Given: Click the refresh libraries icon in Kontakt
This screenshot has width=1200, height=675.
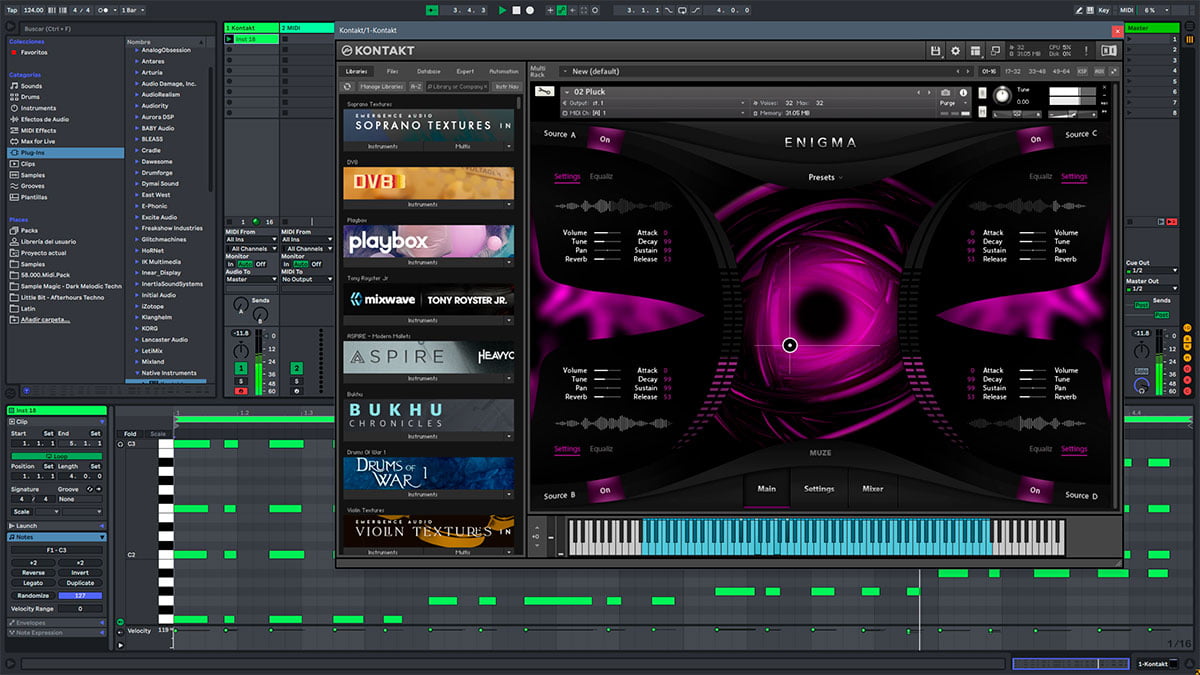Looking at the screenshot, I should [348, 87].
